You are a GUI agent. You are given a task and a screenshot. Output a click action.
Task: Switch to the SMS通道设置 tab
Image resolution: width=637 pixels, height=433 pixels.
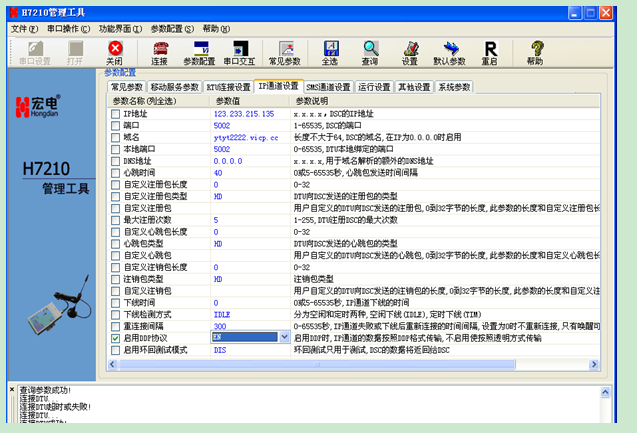click(x=329, y=87)
